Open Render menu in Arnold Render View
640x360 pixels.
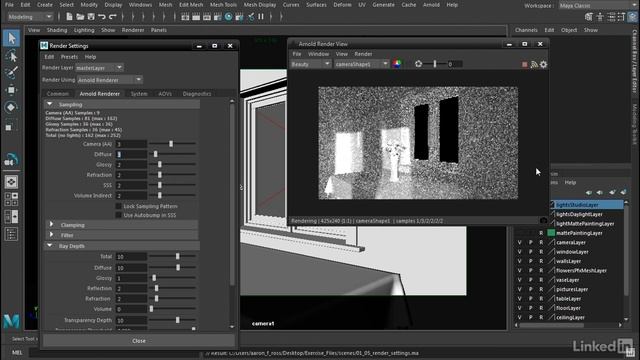coord(363,54)
